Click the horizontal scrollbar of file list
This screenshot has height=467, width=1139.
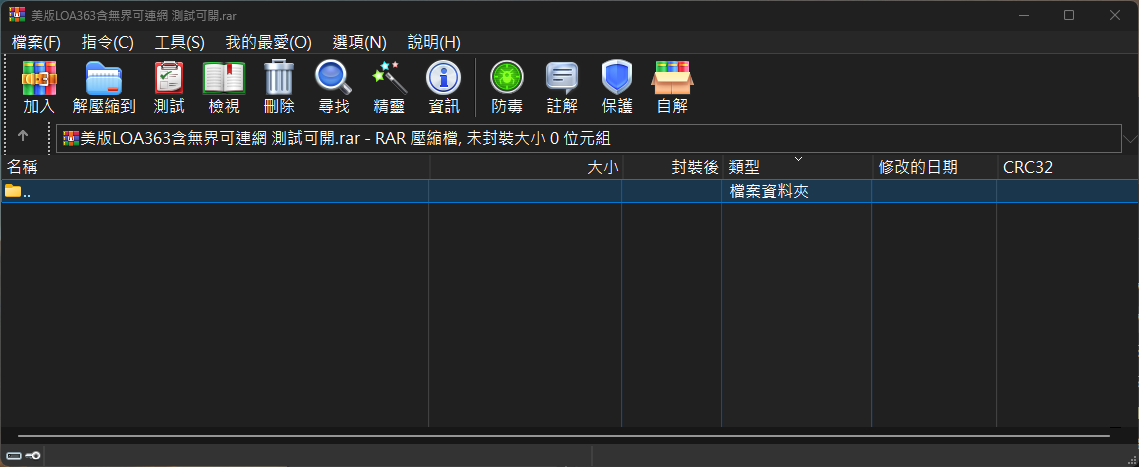pyautogui.click(x=564, y=436)
